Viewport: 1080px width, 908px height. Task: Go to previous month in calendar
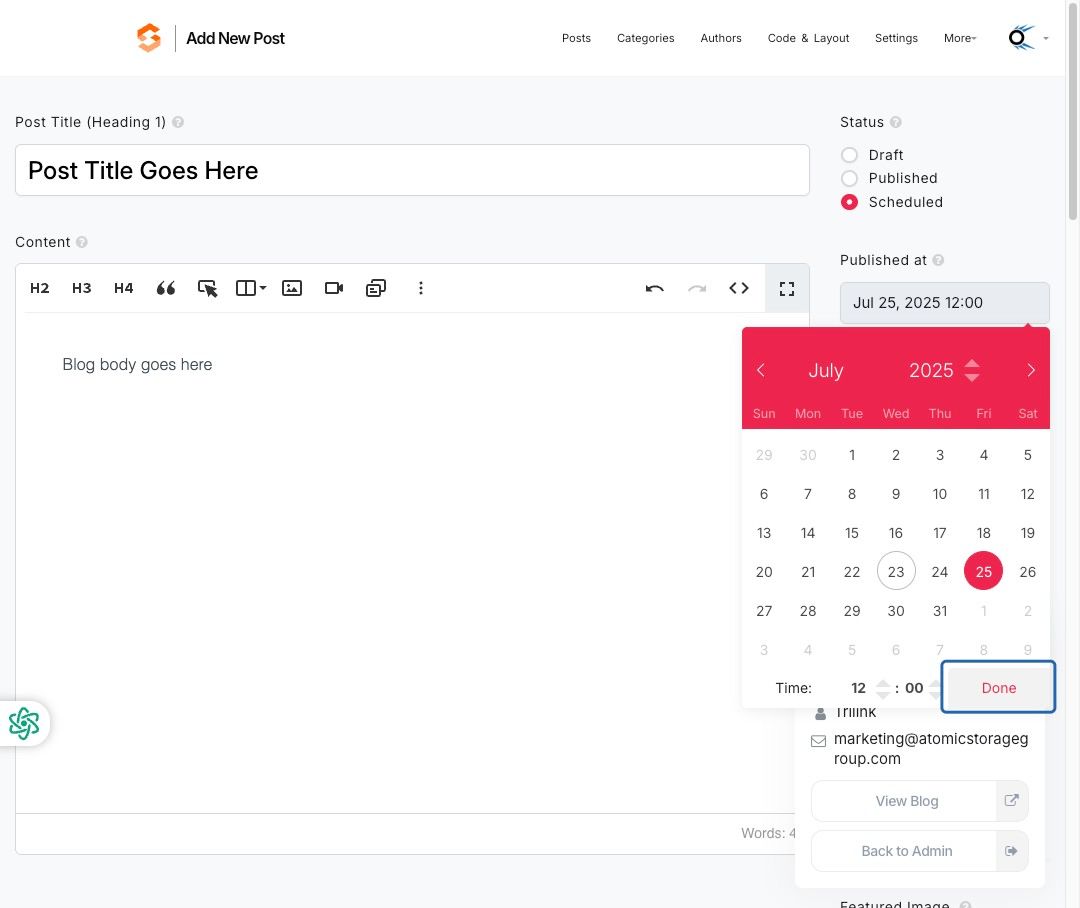(760, 370)
